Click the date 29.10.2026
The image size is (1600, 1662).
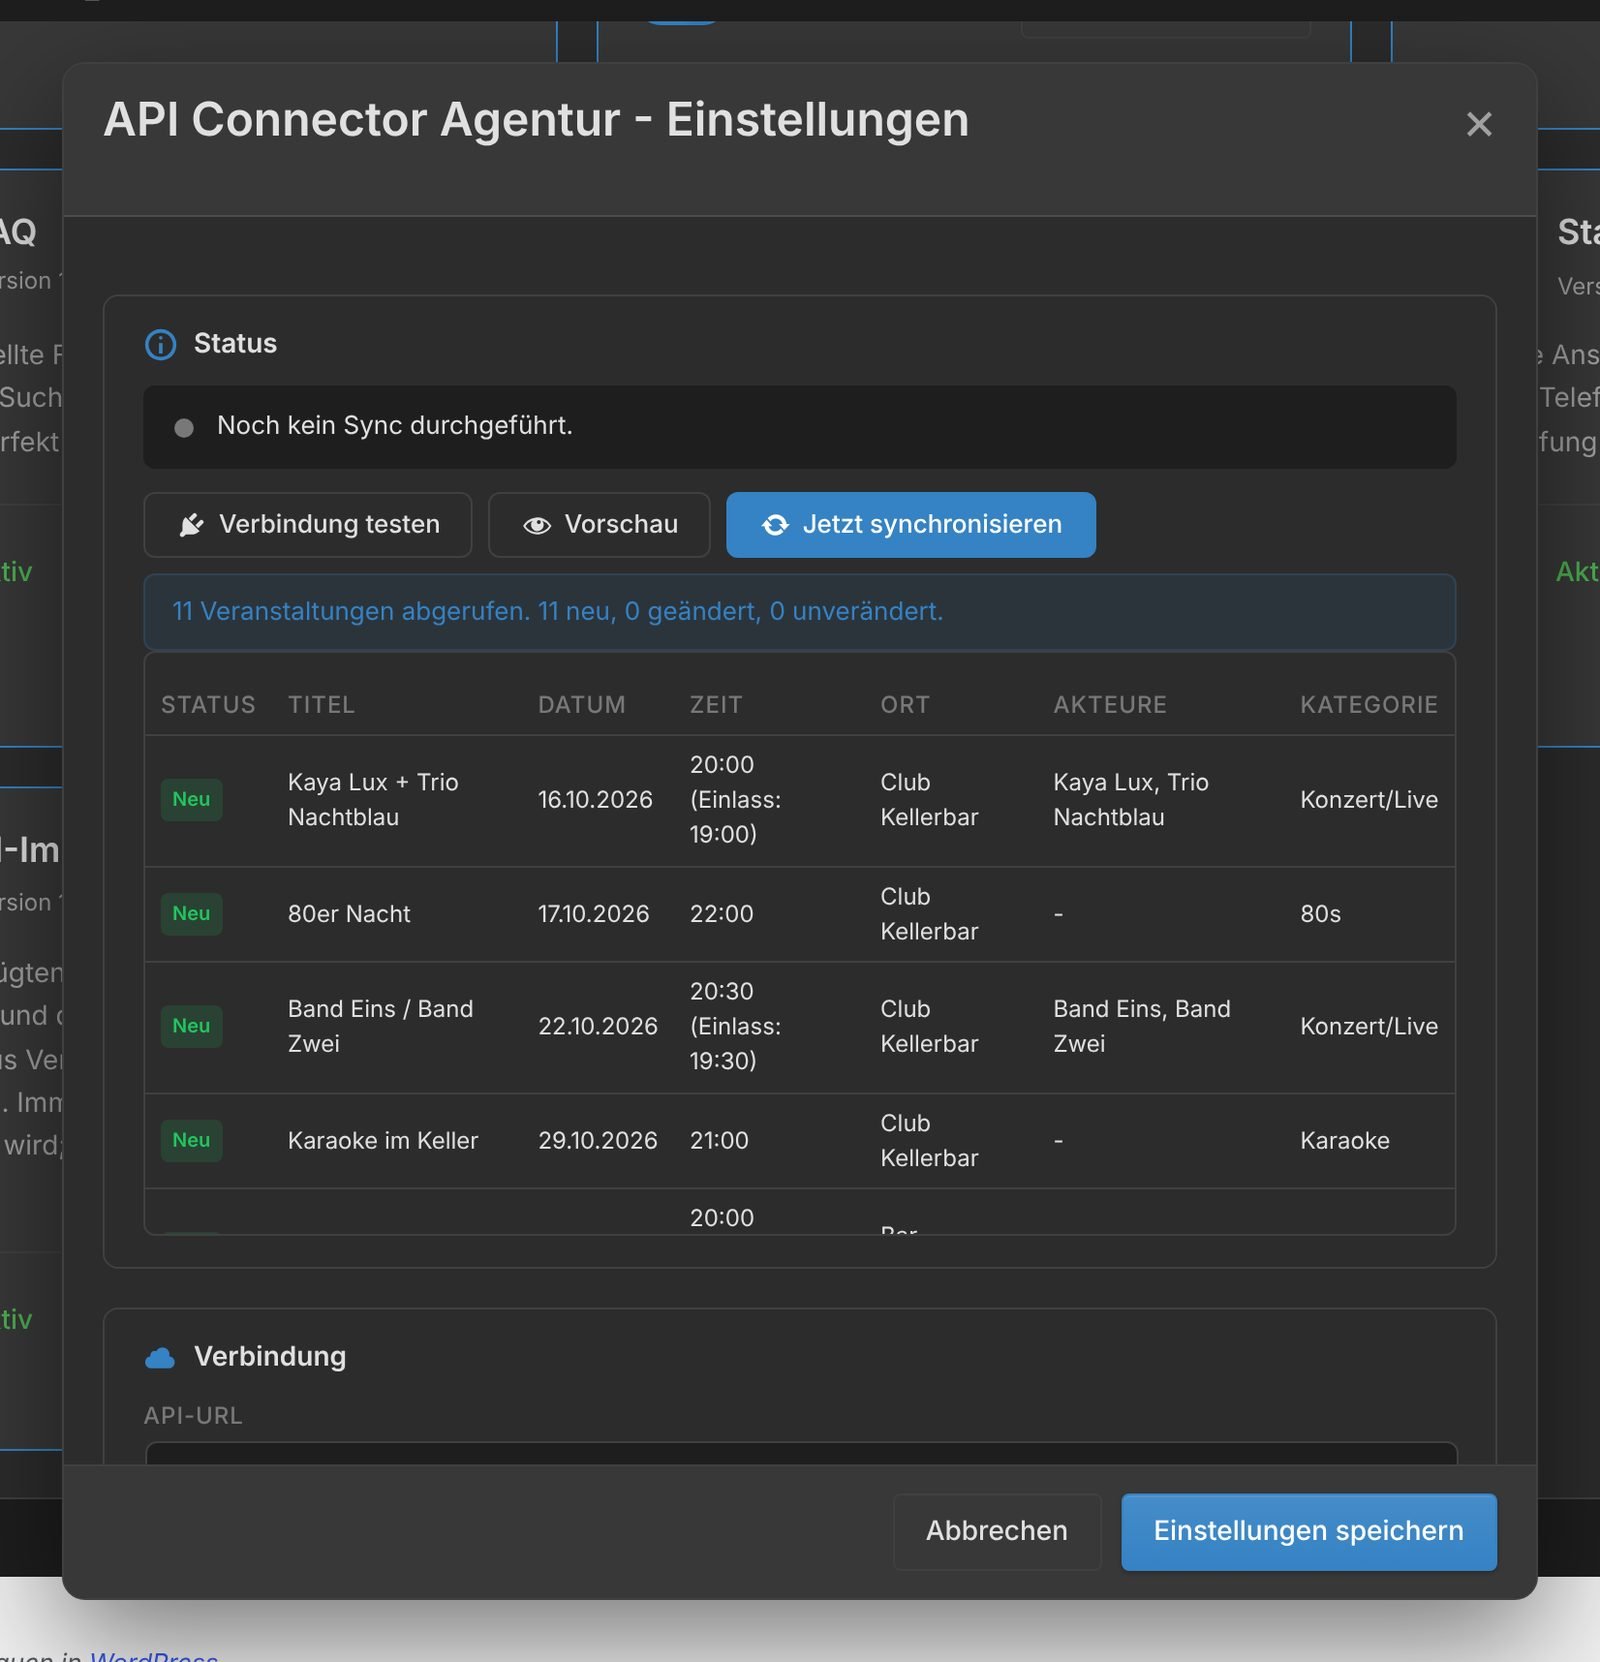tap(598, 1141)
